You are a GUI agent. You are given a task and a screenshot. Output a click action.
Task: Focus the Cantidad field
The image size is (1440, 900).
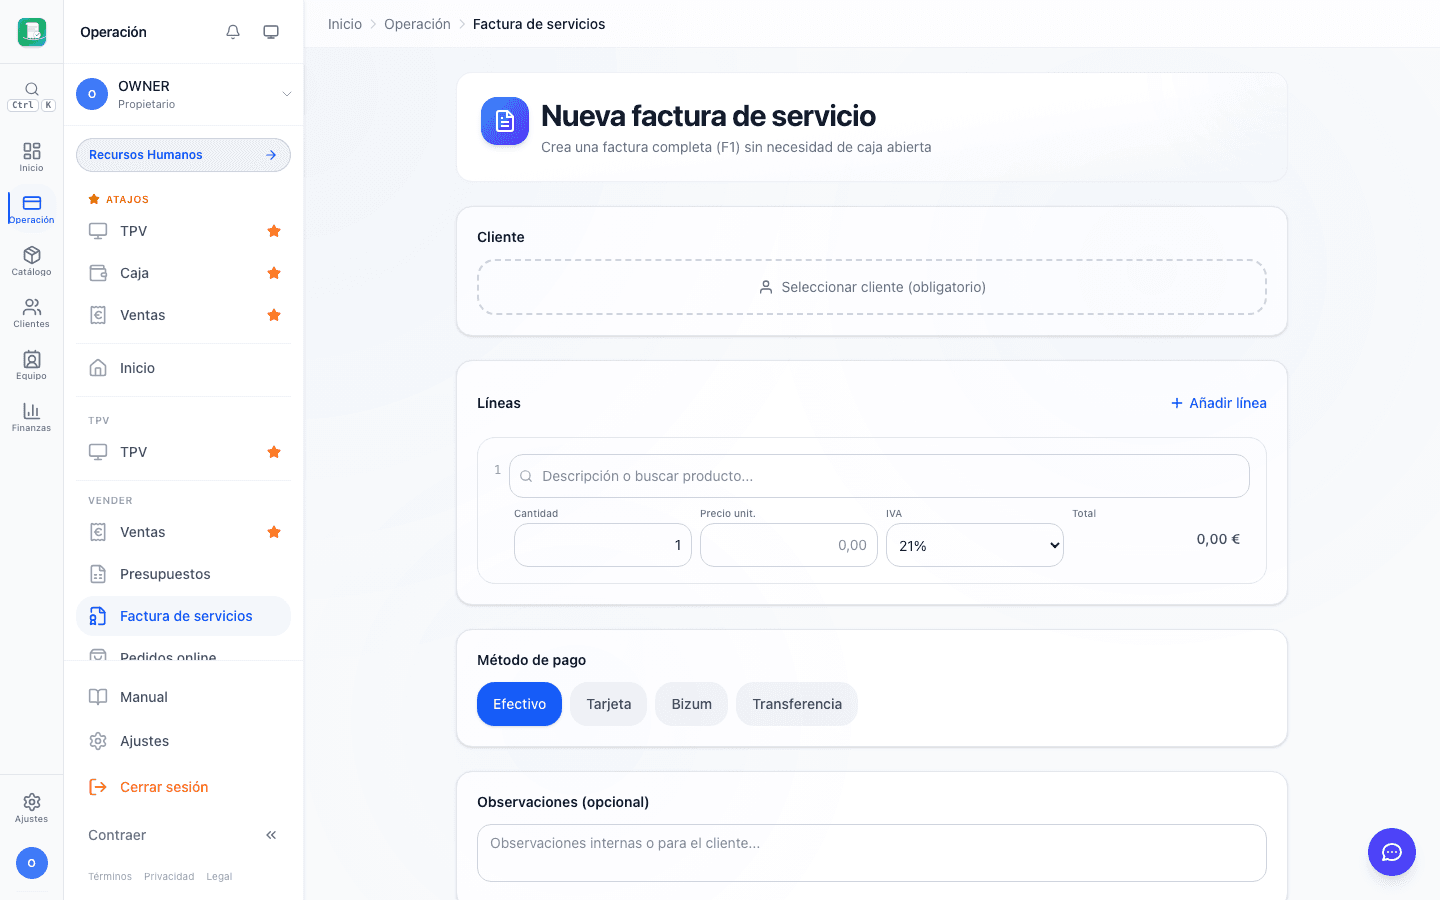click(603, 545)
